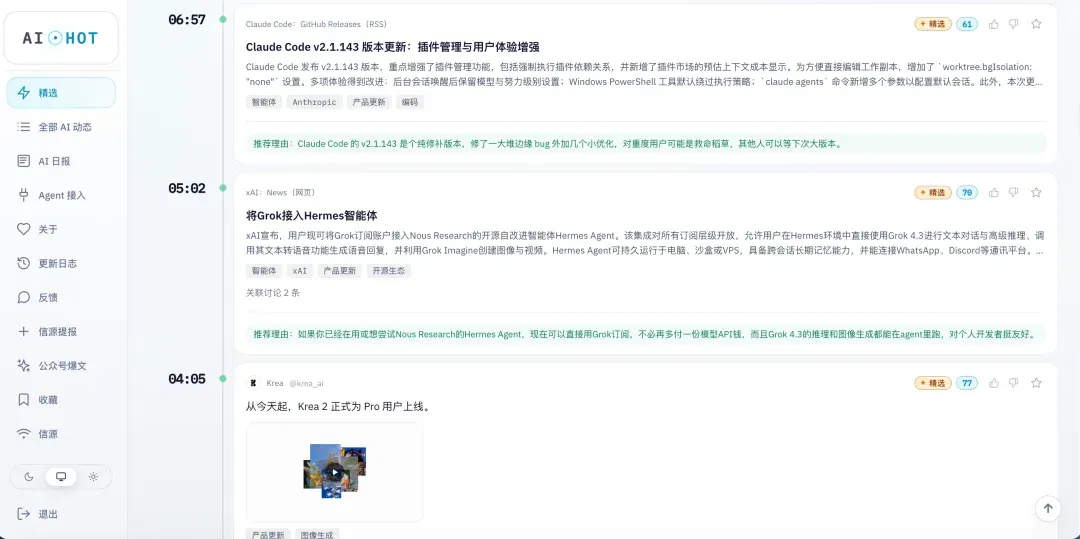Switch to light mode sun toggle
Screen dimensions: 1080x539
(93, 476)
